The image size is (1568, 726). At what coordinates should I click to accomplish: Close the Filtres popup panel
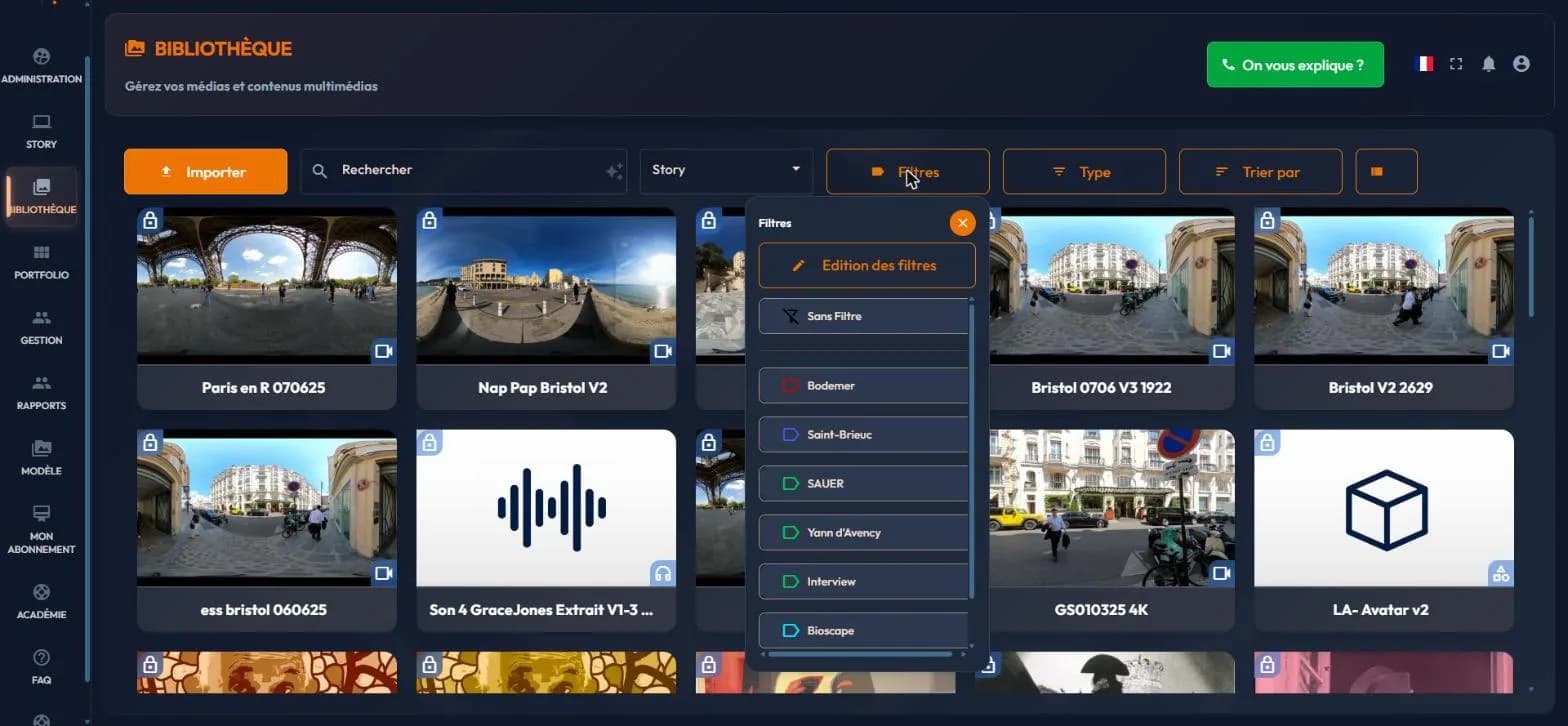[962, 223]
